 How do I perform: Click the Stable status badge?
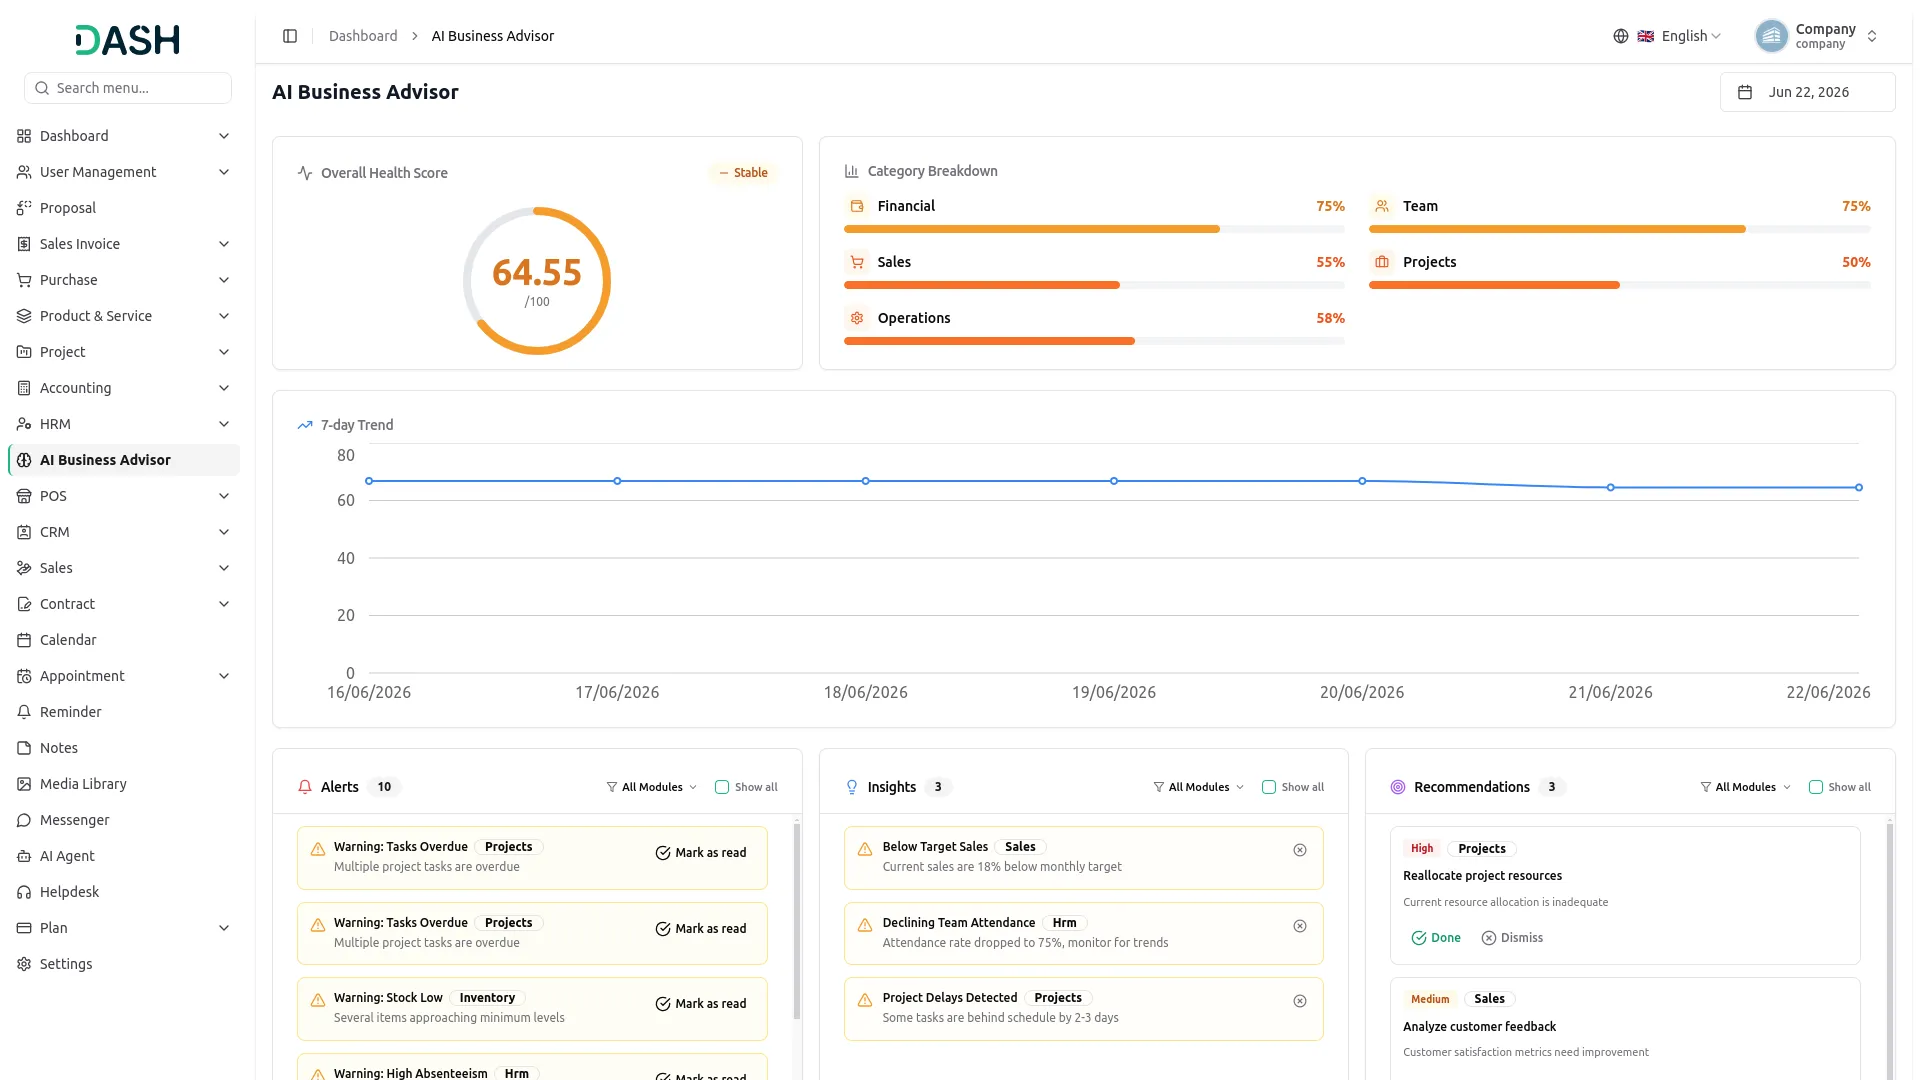click(743, 173)
